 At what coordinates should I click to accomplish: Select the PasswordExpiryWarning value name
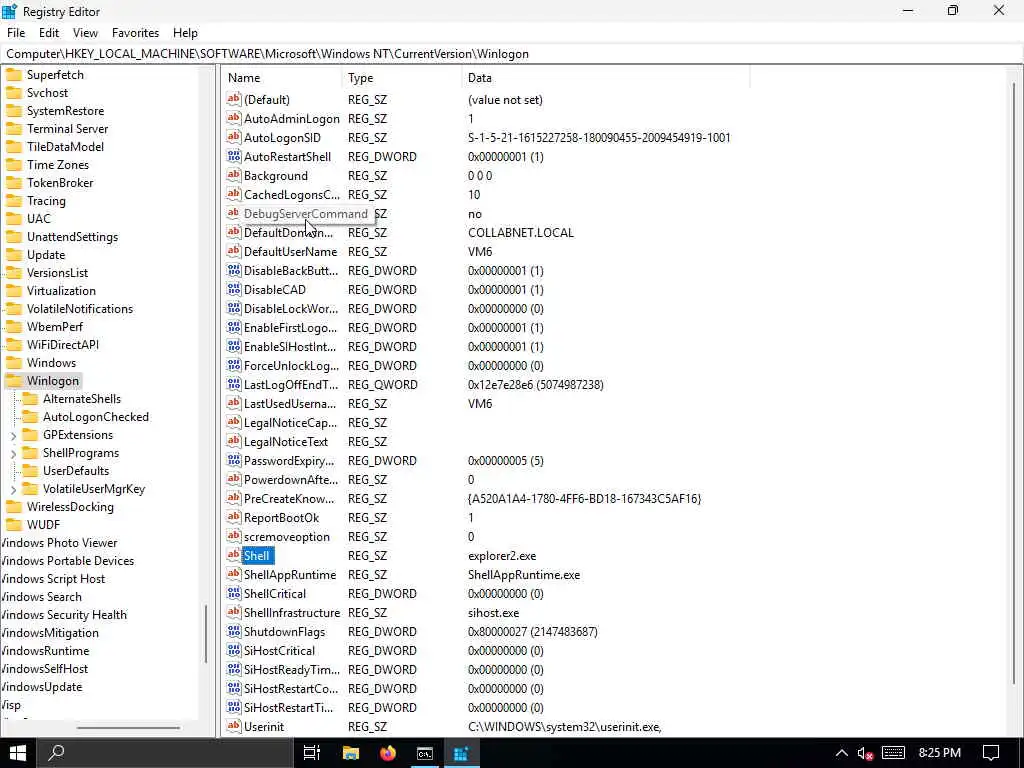pyautogui.click(x=289, y=460)
